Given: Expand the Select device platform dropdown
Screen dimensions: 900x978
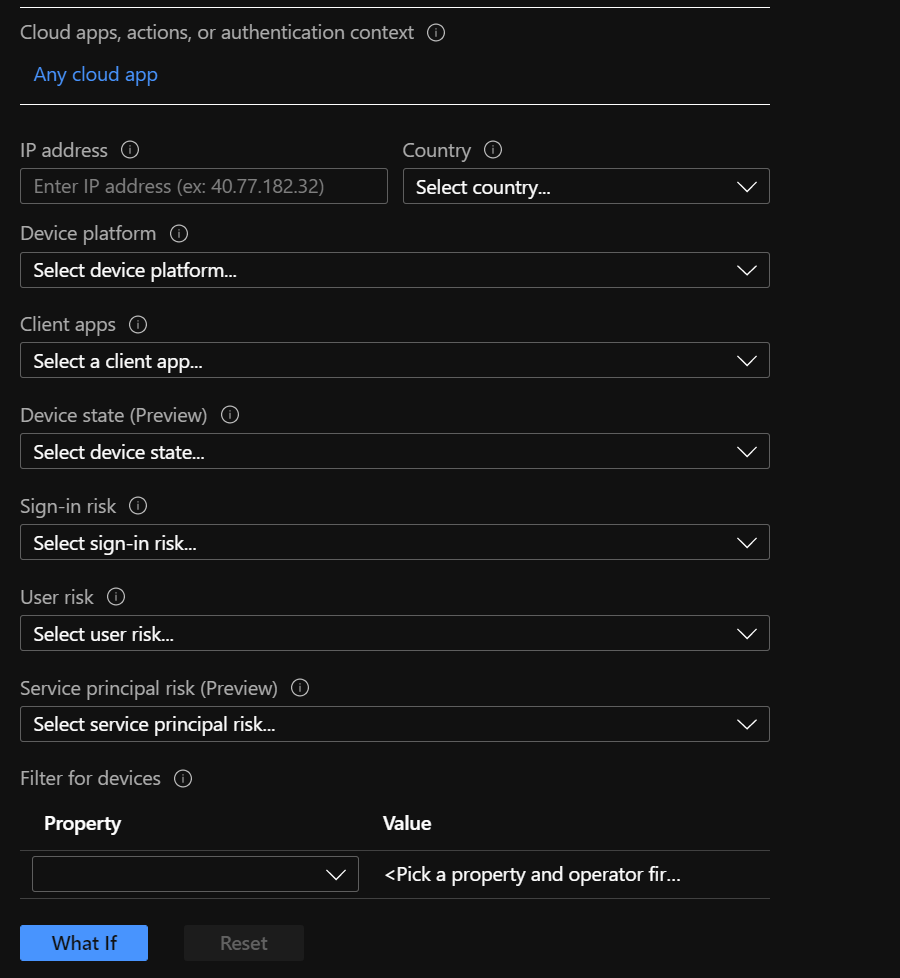Looking at the screenshot, I should coord(394,270).
